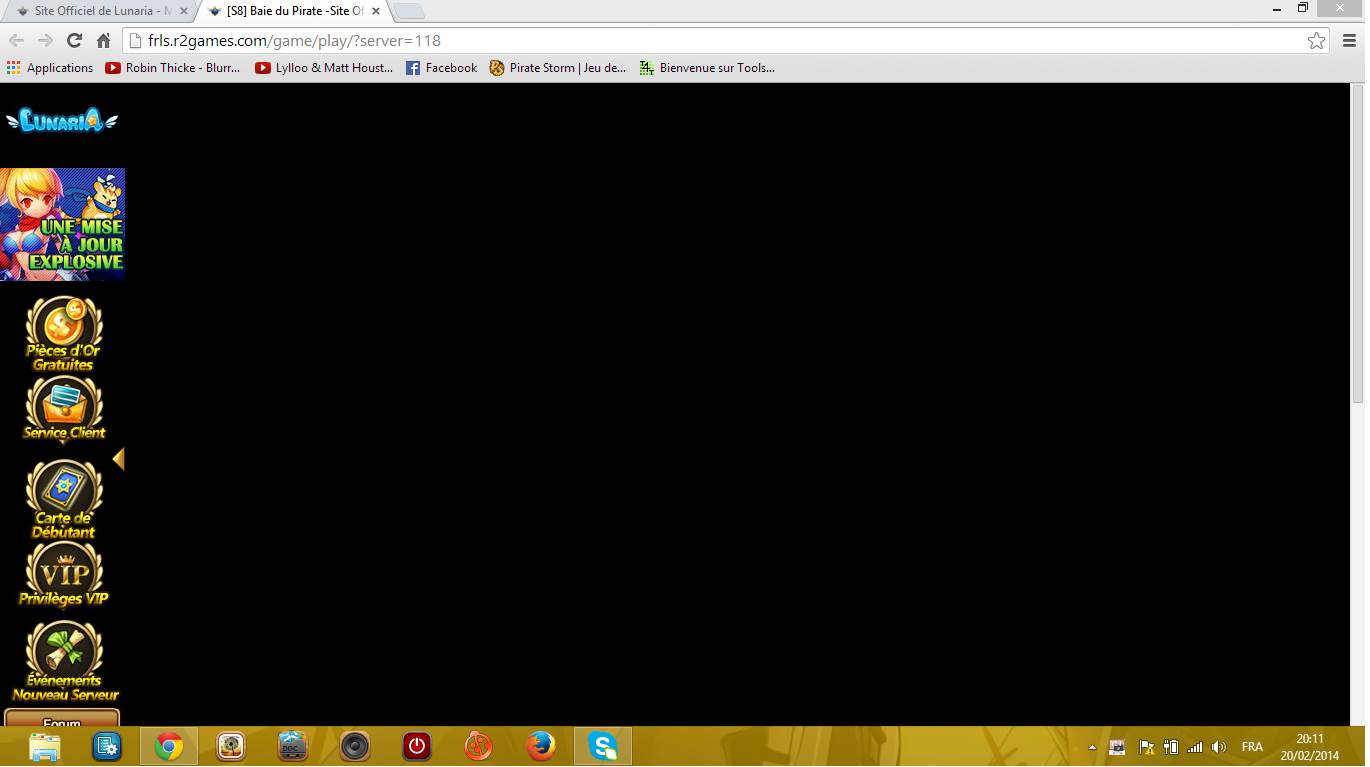The height and width of the screenshot is (767, 1370).
Task: Click the volume icon in system tray
Action: click(1218, 747)
